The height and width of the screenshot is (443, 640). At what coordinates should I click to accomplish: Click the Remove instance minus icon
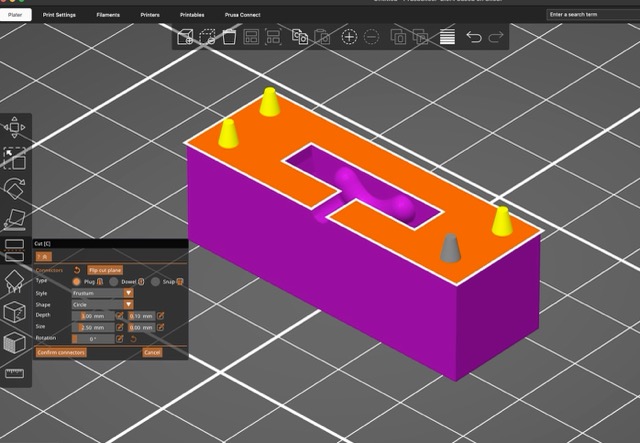[x=371, y=37]
